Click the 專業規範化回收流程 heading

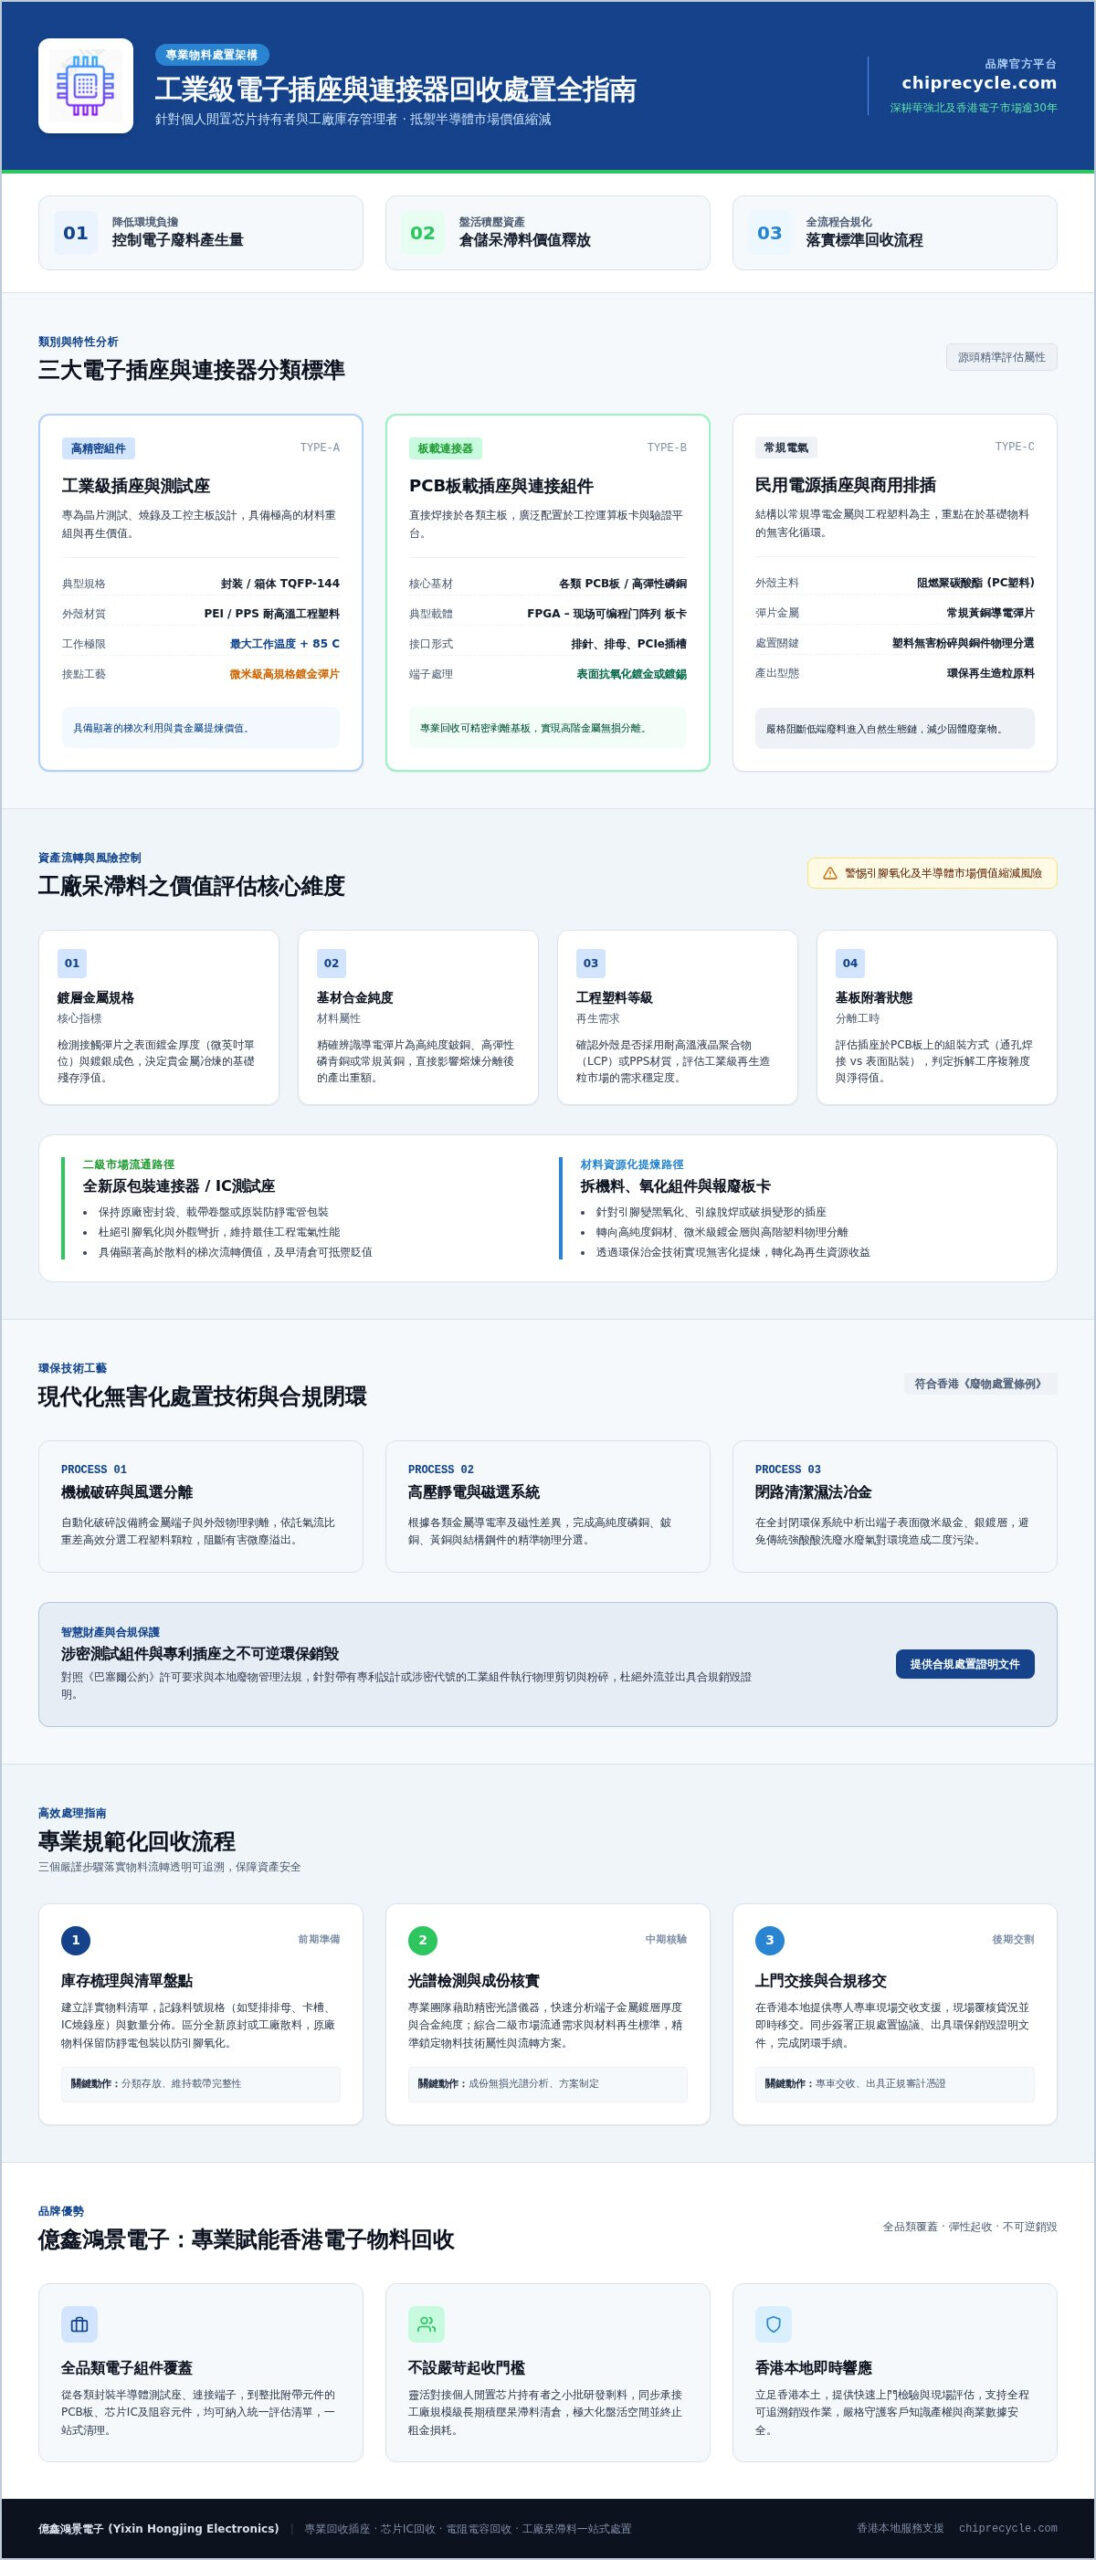click(x=137, y=1842)
